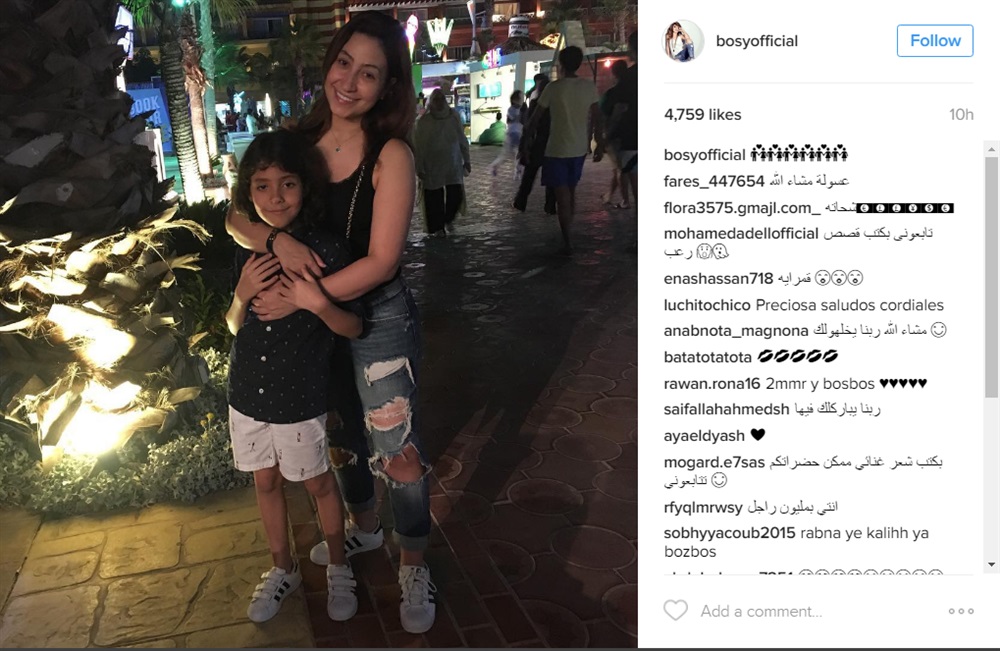Follow the bosyofficial account

point(935,41)
